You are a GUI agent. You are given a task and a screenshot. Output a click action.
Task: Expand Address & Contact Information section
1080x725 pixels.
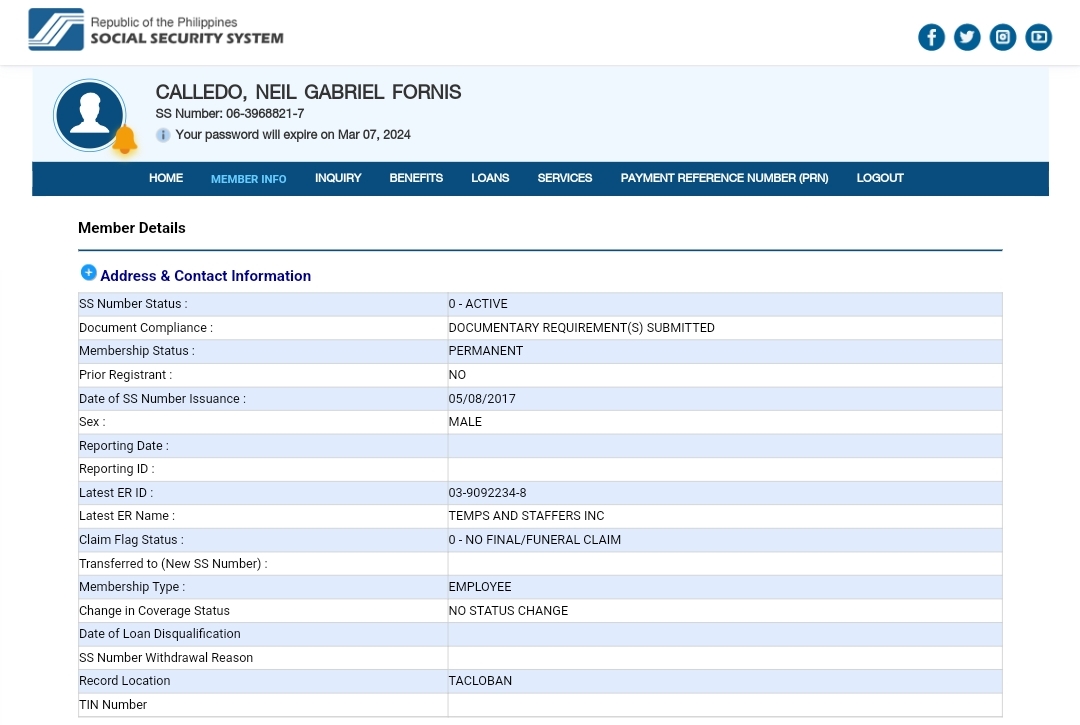tap(88, 273)
